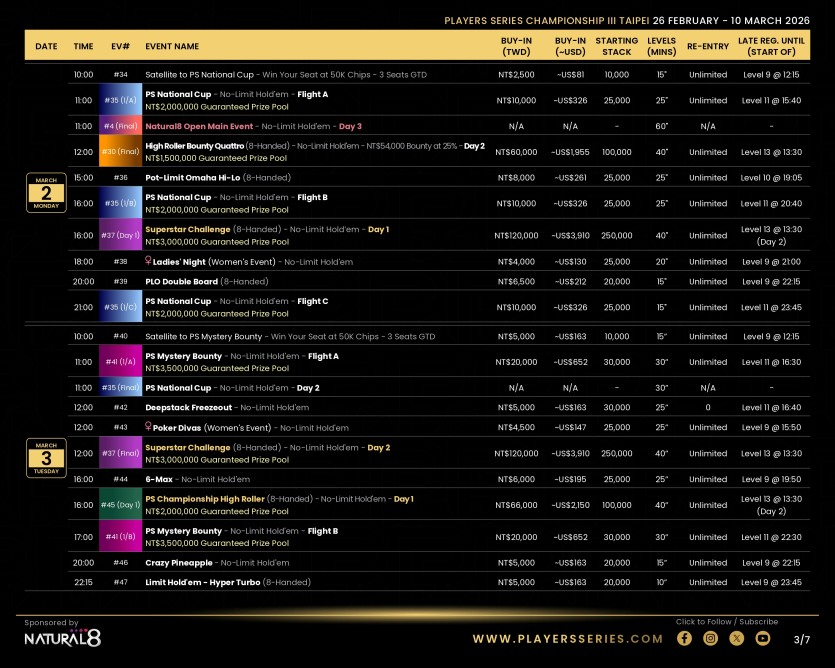This screenshot has height=668, width=835.
Task: Click the 3/7 page number indicator
Action: 801,639
